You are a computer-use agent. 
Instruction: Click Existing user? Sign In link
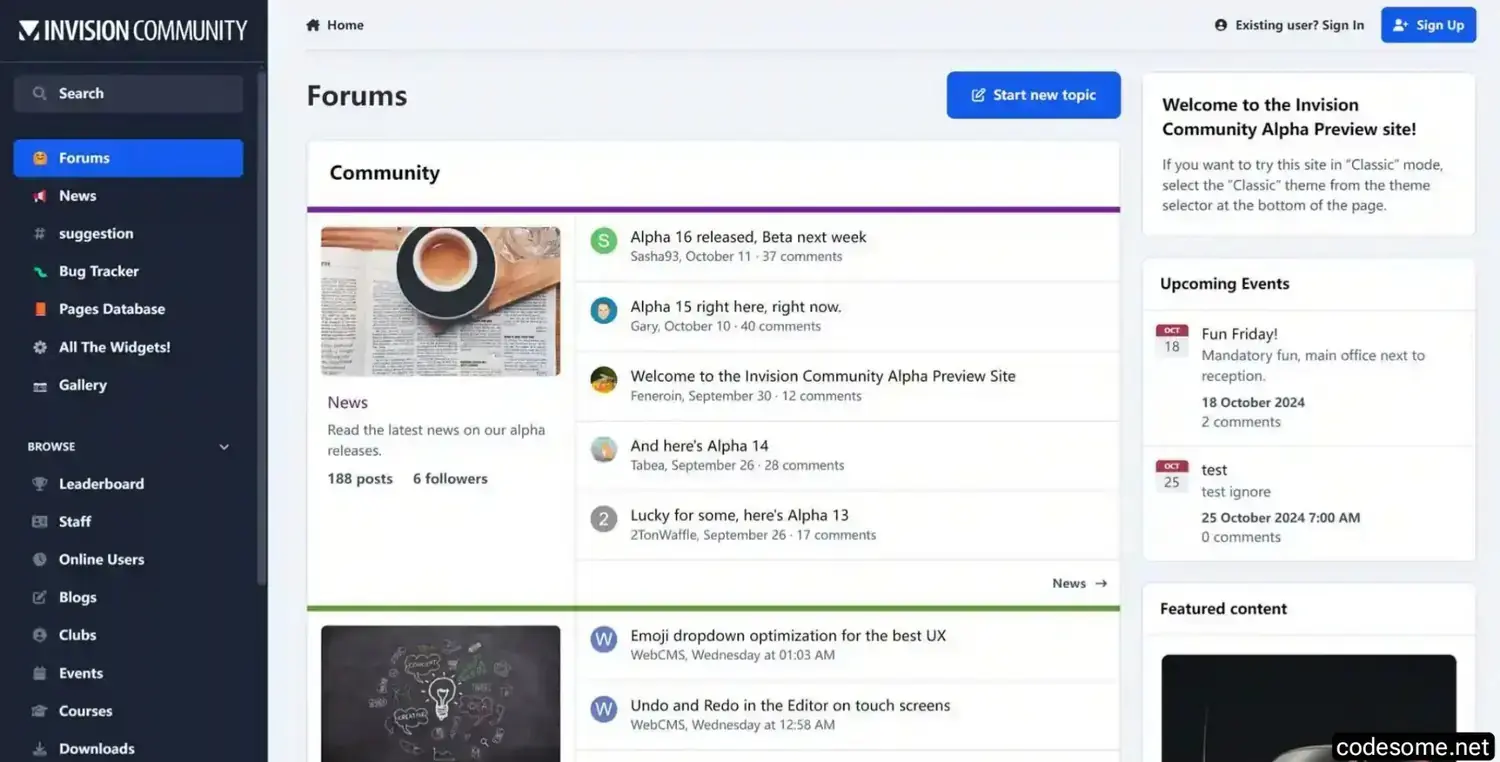coord(1289,25)
